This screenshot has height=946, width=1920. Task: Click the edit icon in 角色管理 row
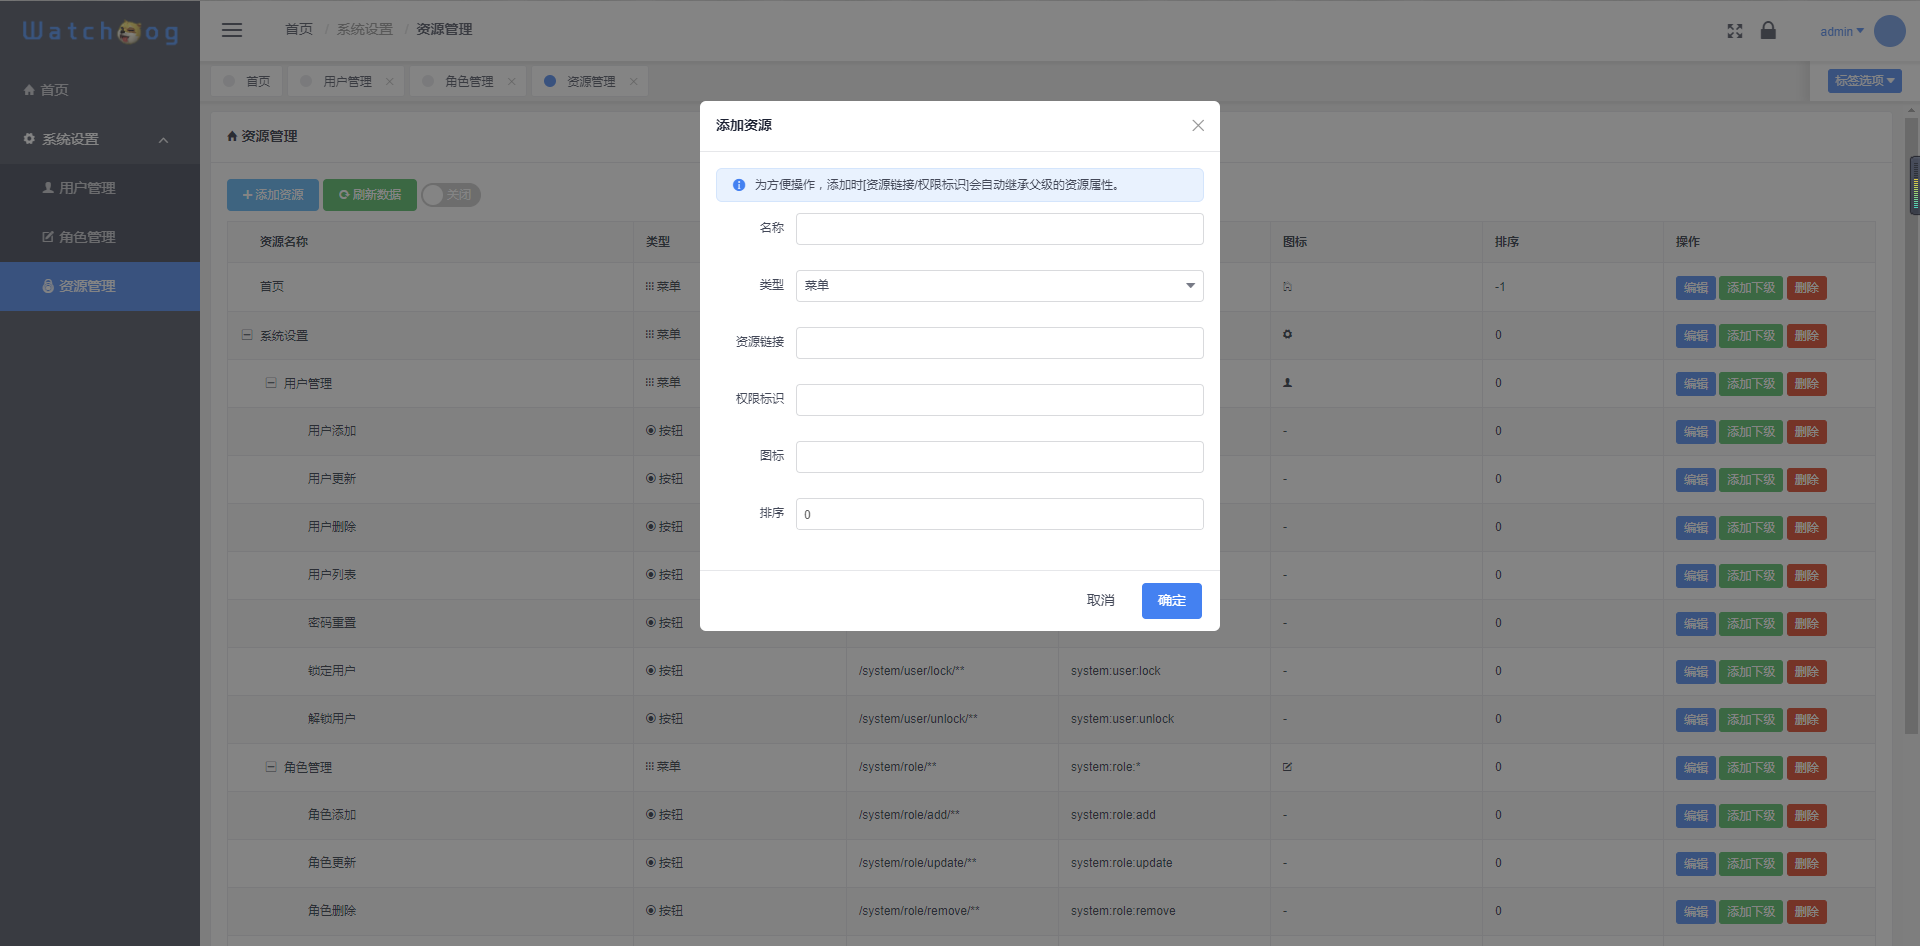click(x=1288, y=767)
